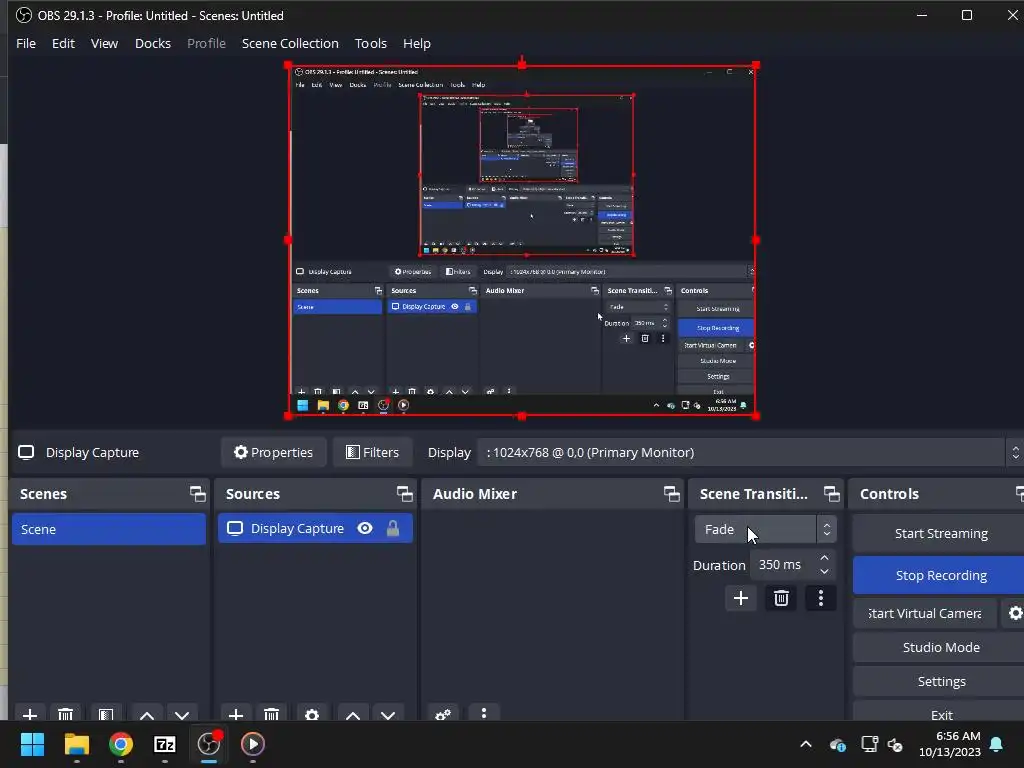The image size is (1024, 768).
Task: Add a new source with plus icon
Action: tap(236, 714)
